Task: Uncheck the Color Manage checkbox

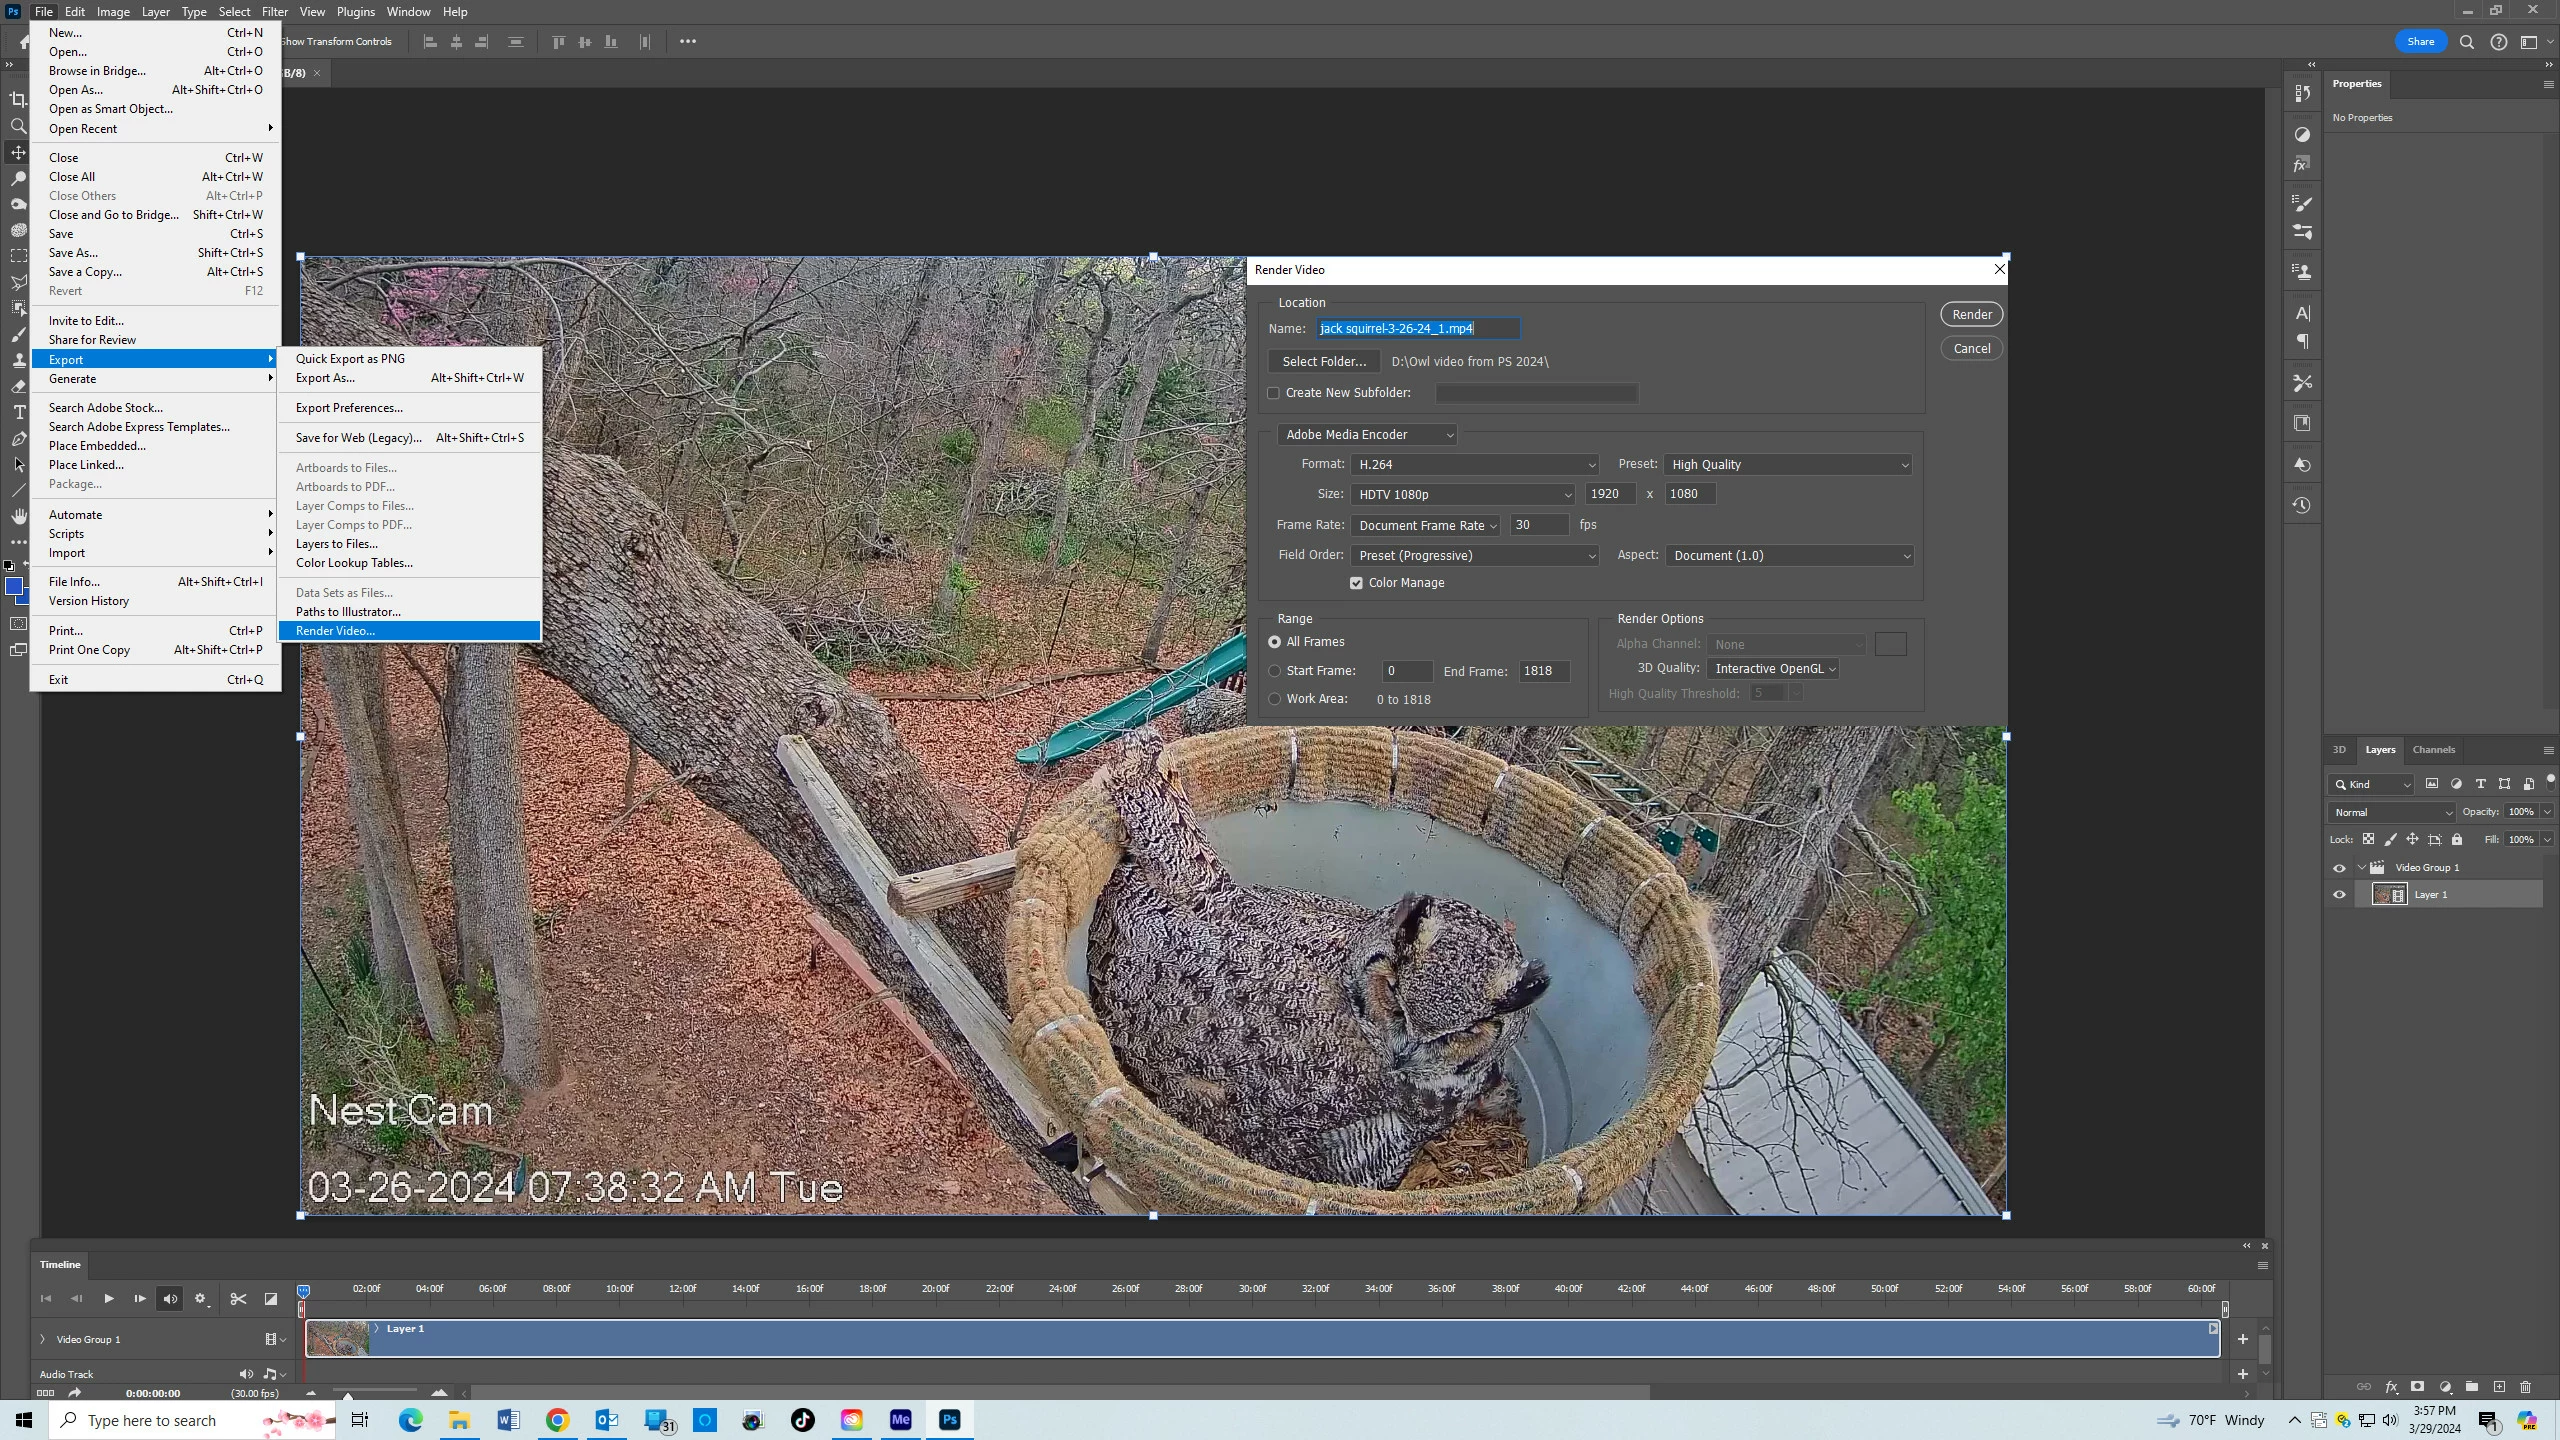Action: 1356,583
